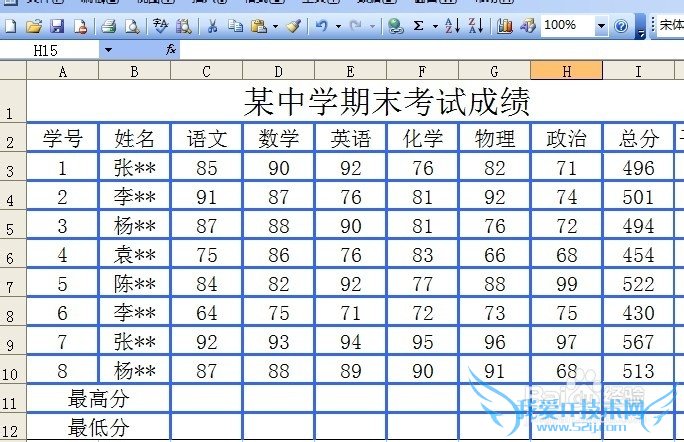Open the Name Box dropdown arrow

coord(108,50)
